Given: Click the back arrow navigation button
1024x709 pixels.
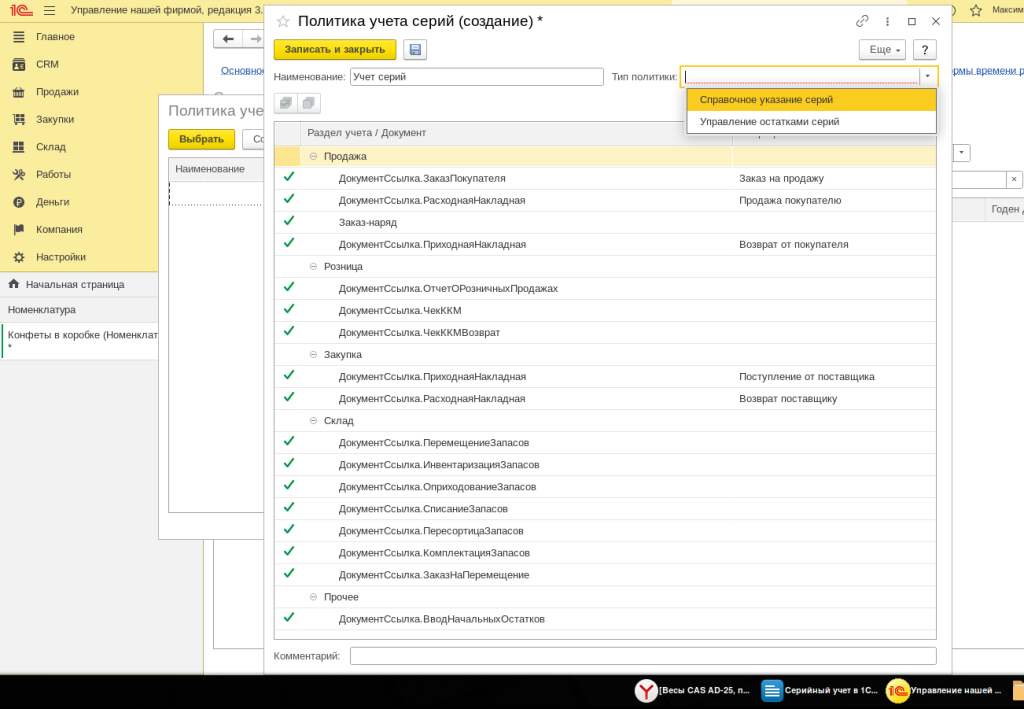Looking at the screenshot, I should [x=228, y=39].
